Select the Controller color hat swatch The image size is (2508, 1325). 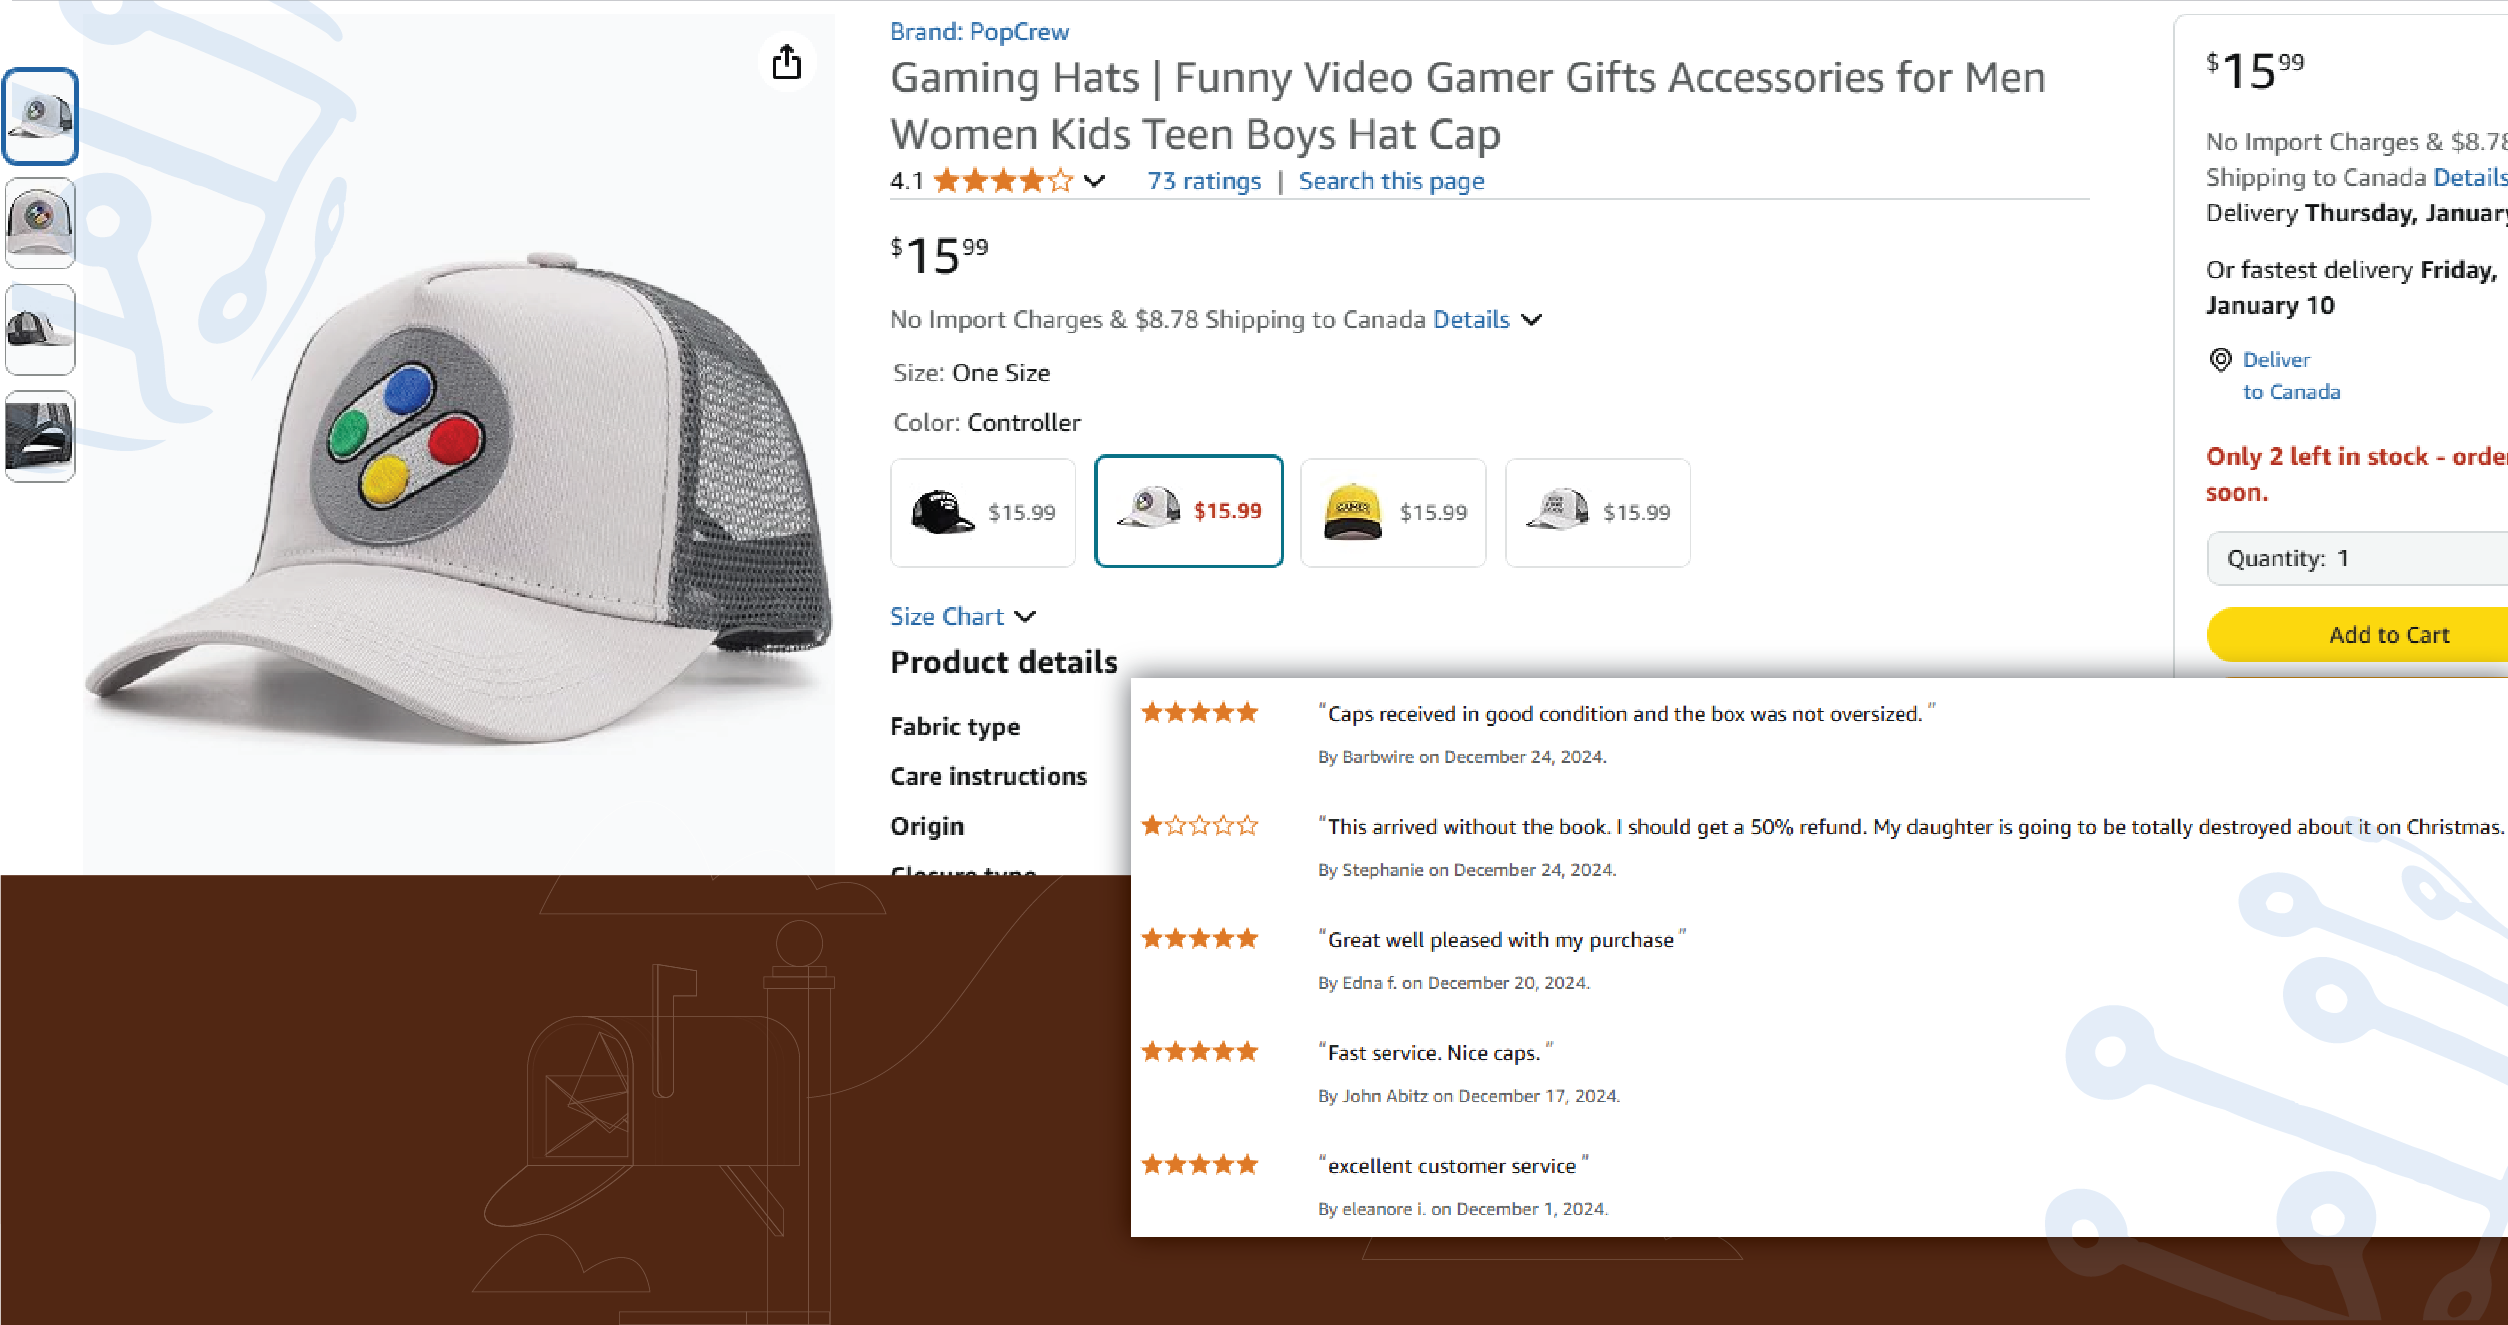1188,511
